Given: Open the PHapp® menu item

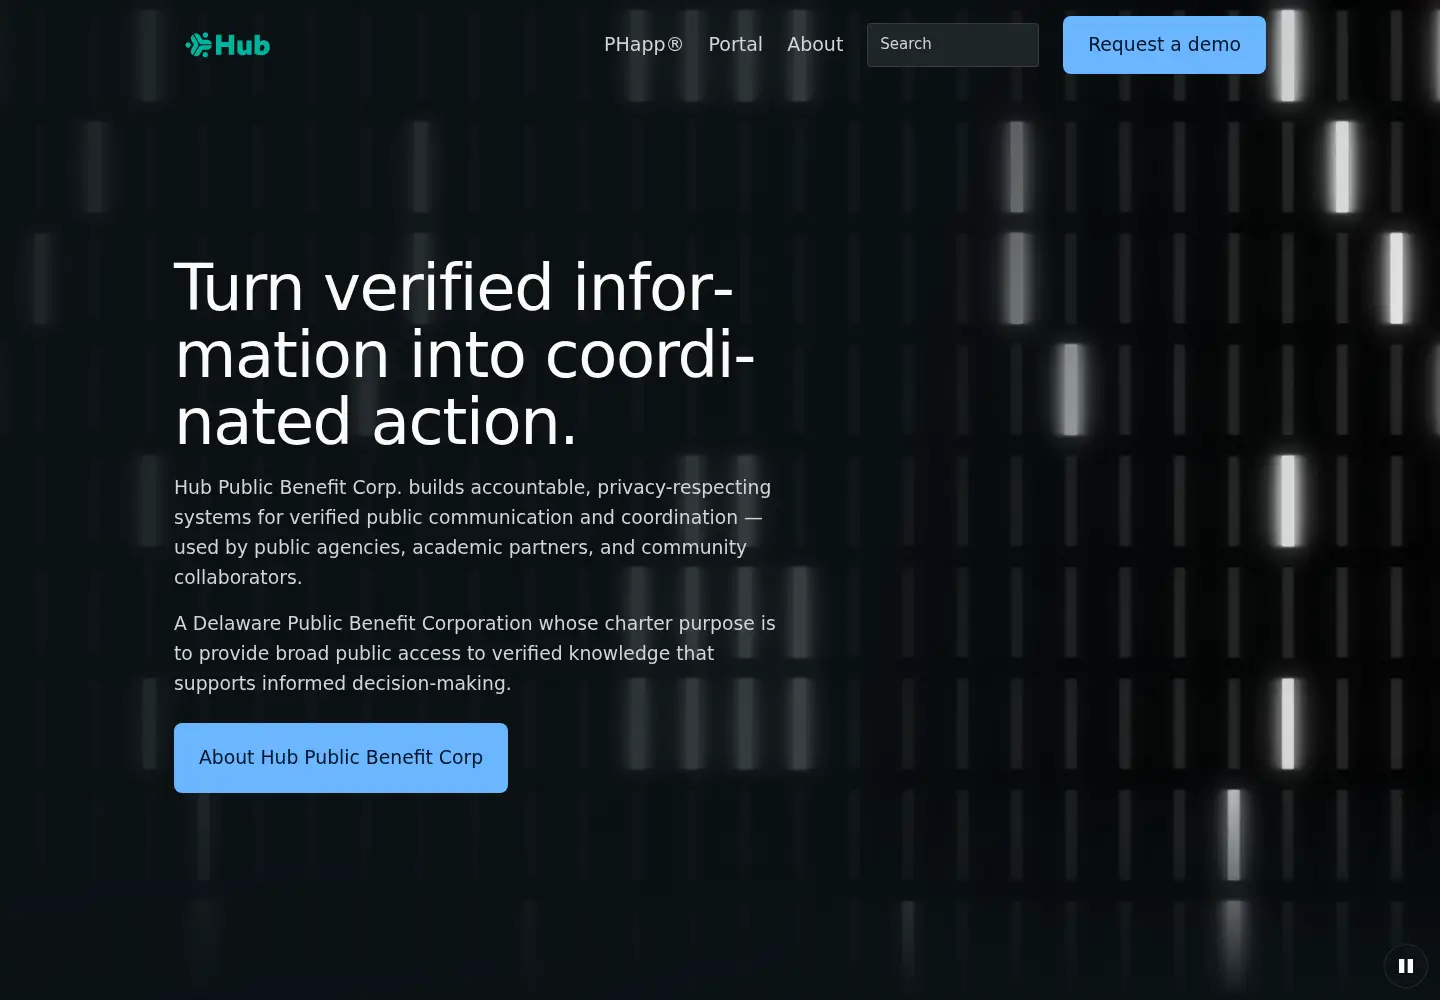Looking at the screenshot, I should [644, 45].
